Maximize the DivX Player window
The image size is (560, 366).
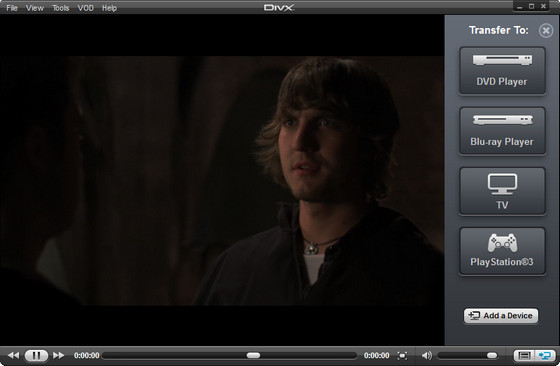531,6
